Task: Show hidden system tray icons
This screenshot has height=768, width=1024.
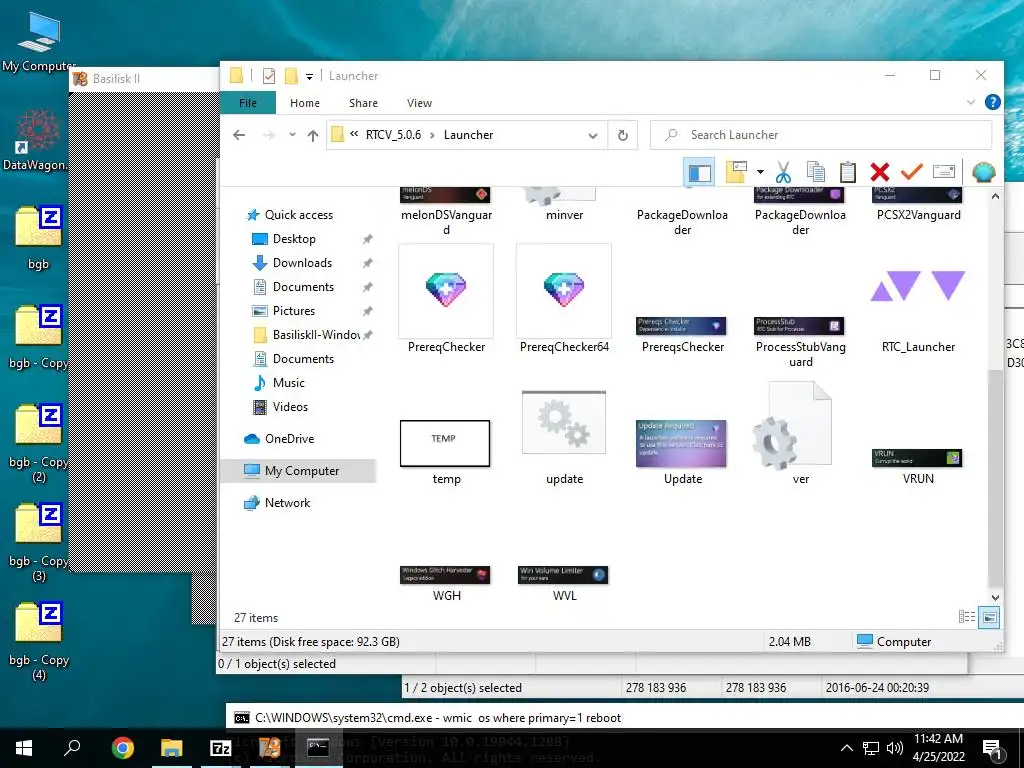Action: (846, 748)
